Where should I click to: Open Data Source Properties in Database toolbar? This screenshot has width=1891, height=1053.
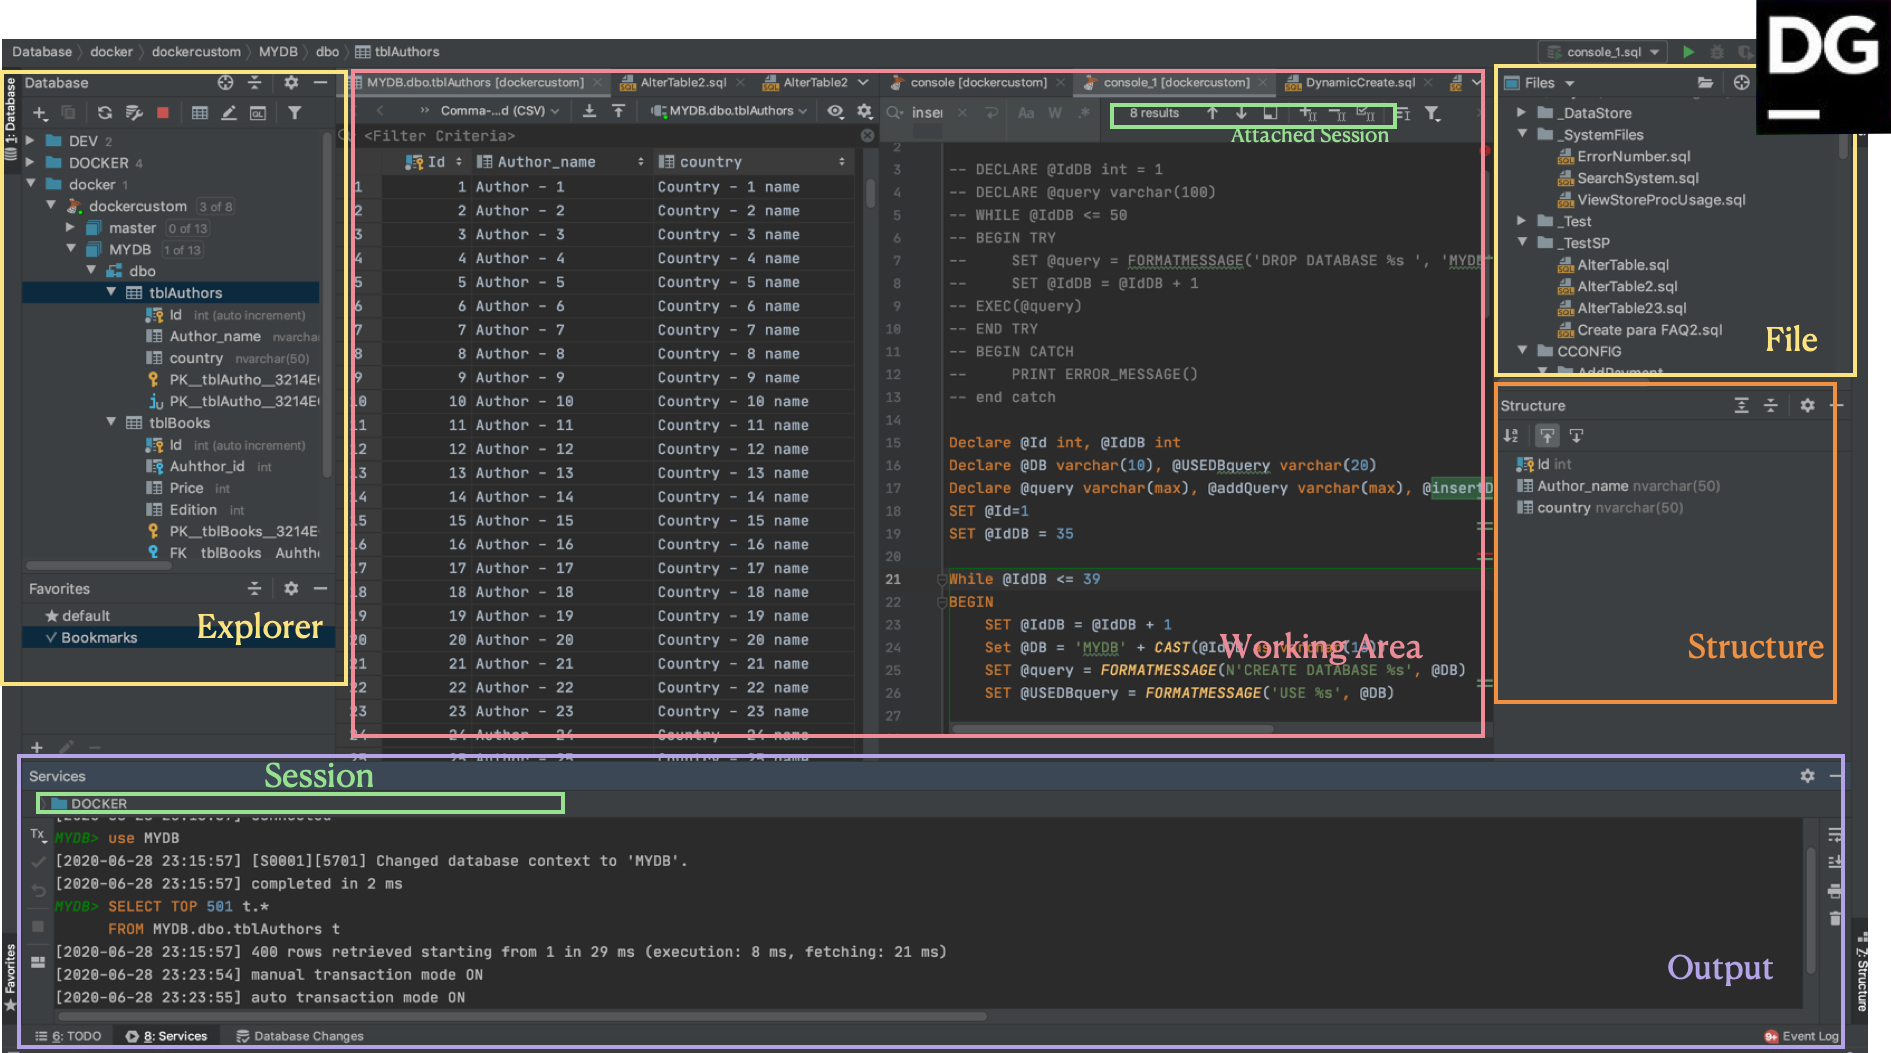(x=134, y=113)
